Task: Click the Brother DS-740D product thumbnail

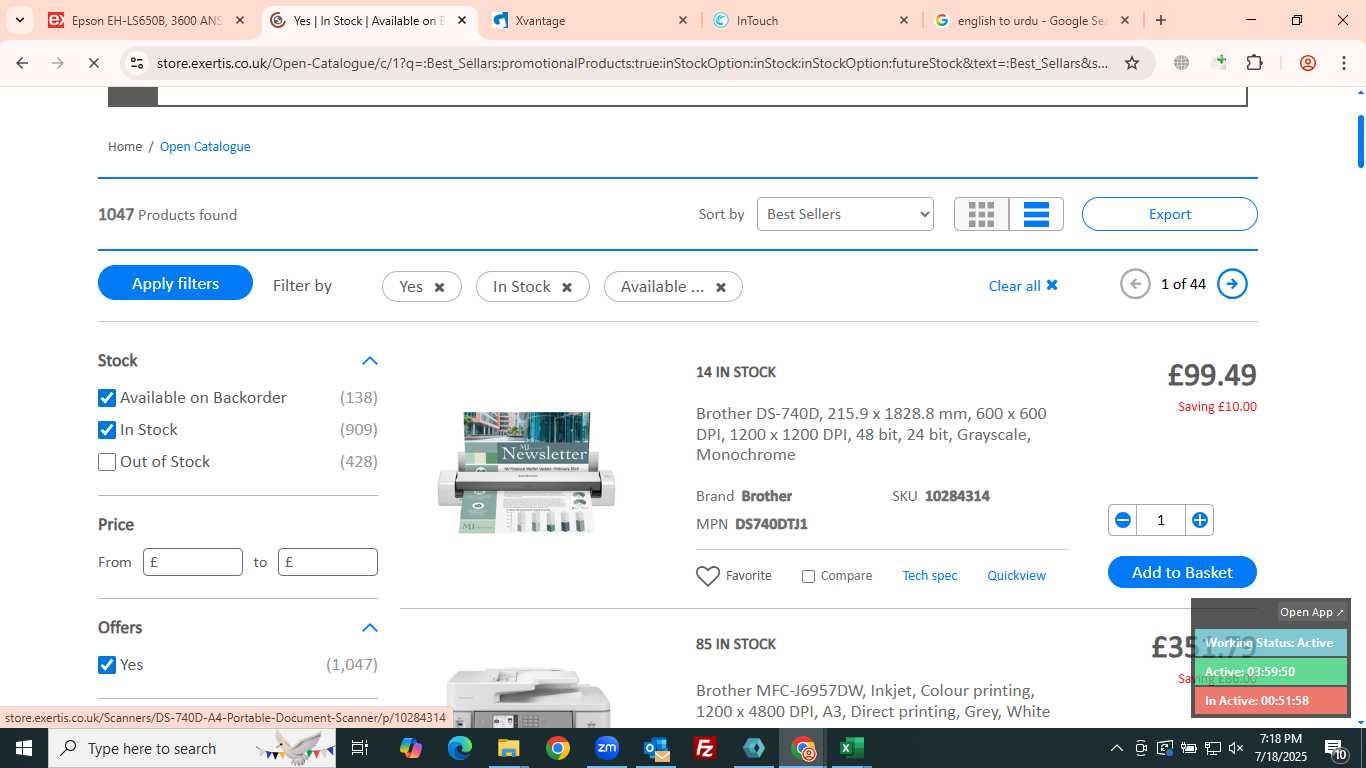Action: [526, 472]
